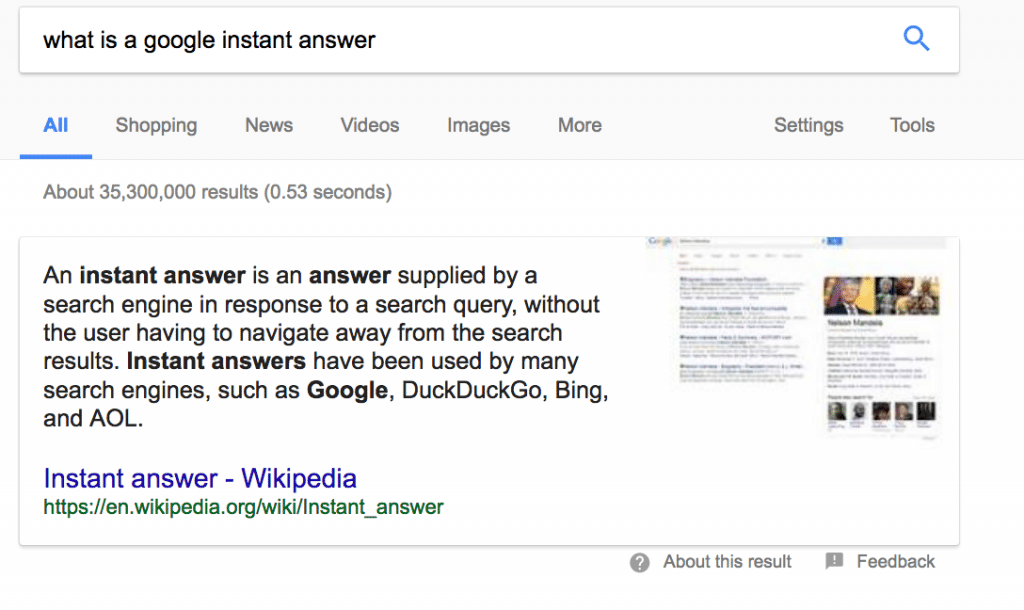Expand the More search categories menu
This screenshot has height=610, width=1024.
[580, 125]
